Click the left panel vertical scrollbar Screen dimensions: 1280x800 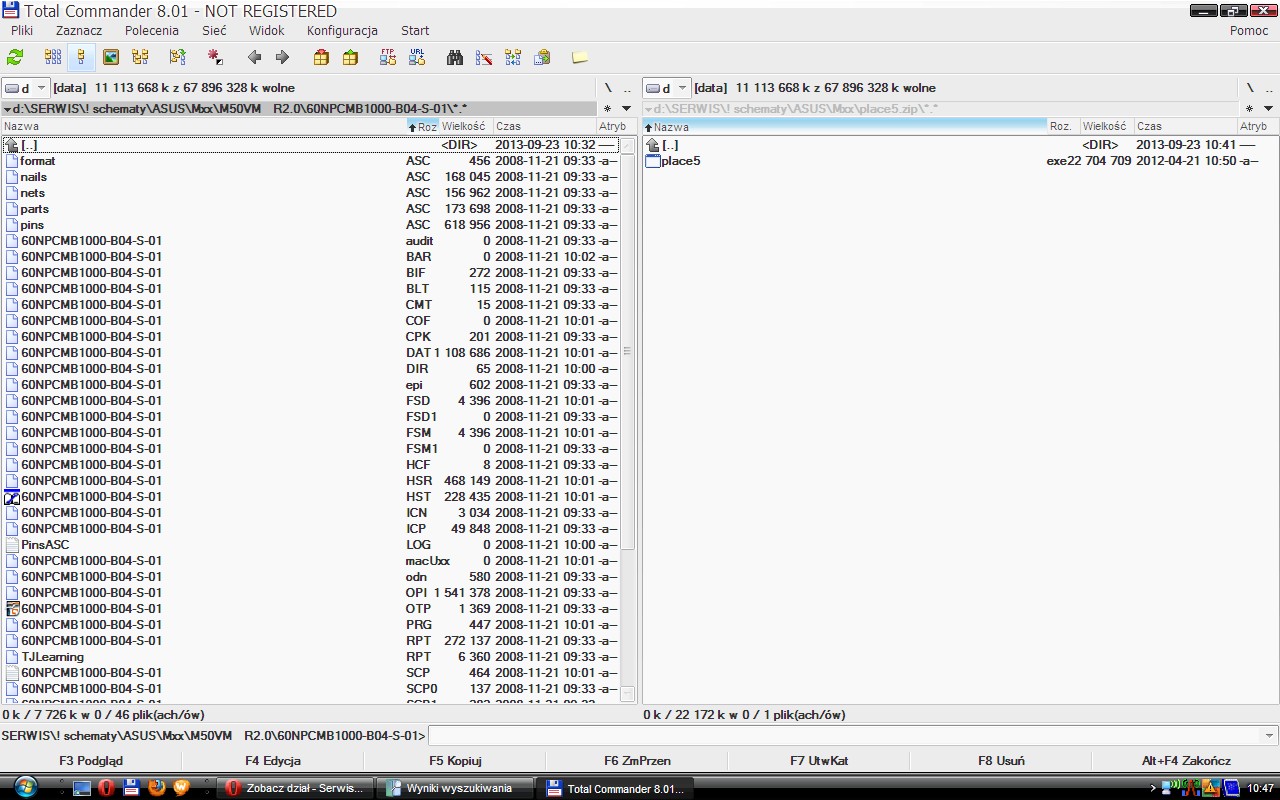(628, 420)
